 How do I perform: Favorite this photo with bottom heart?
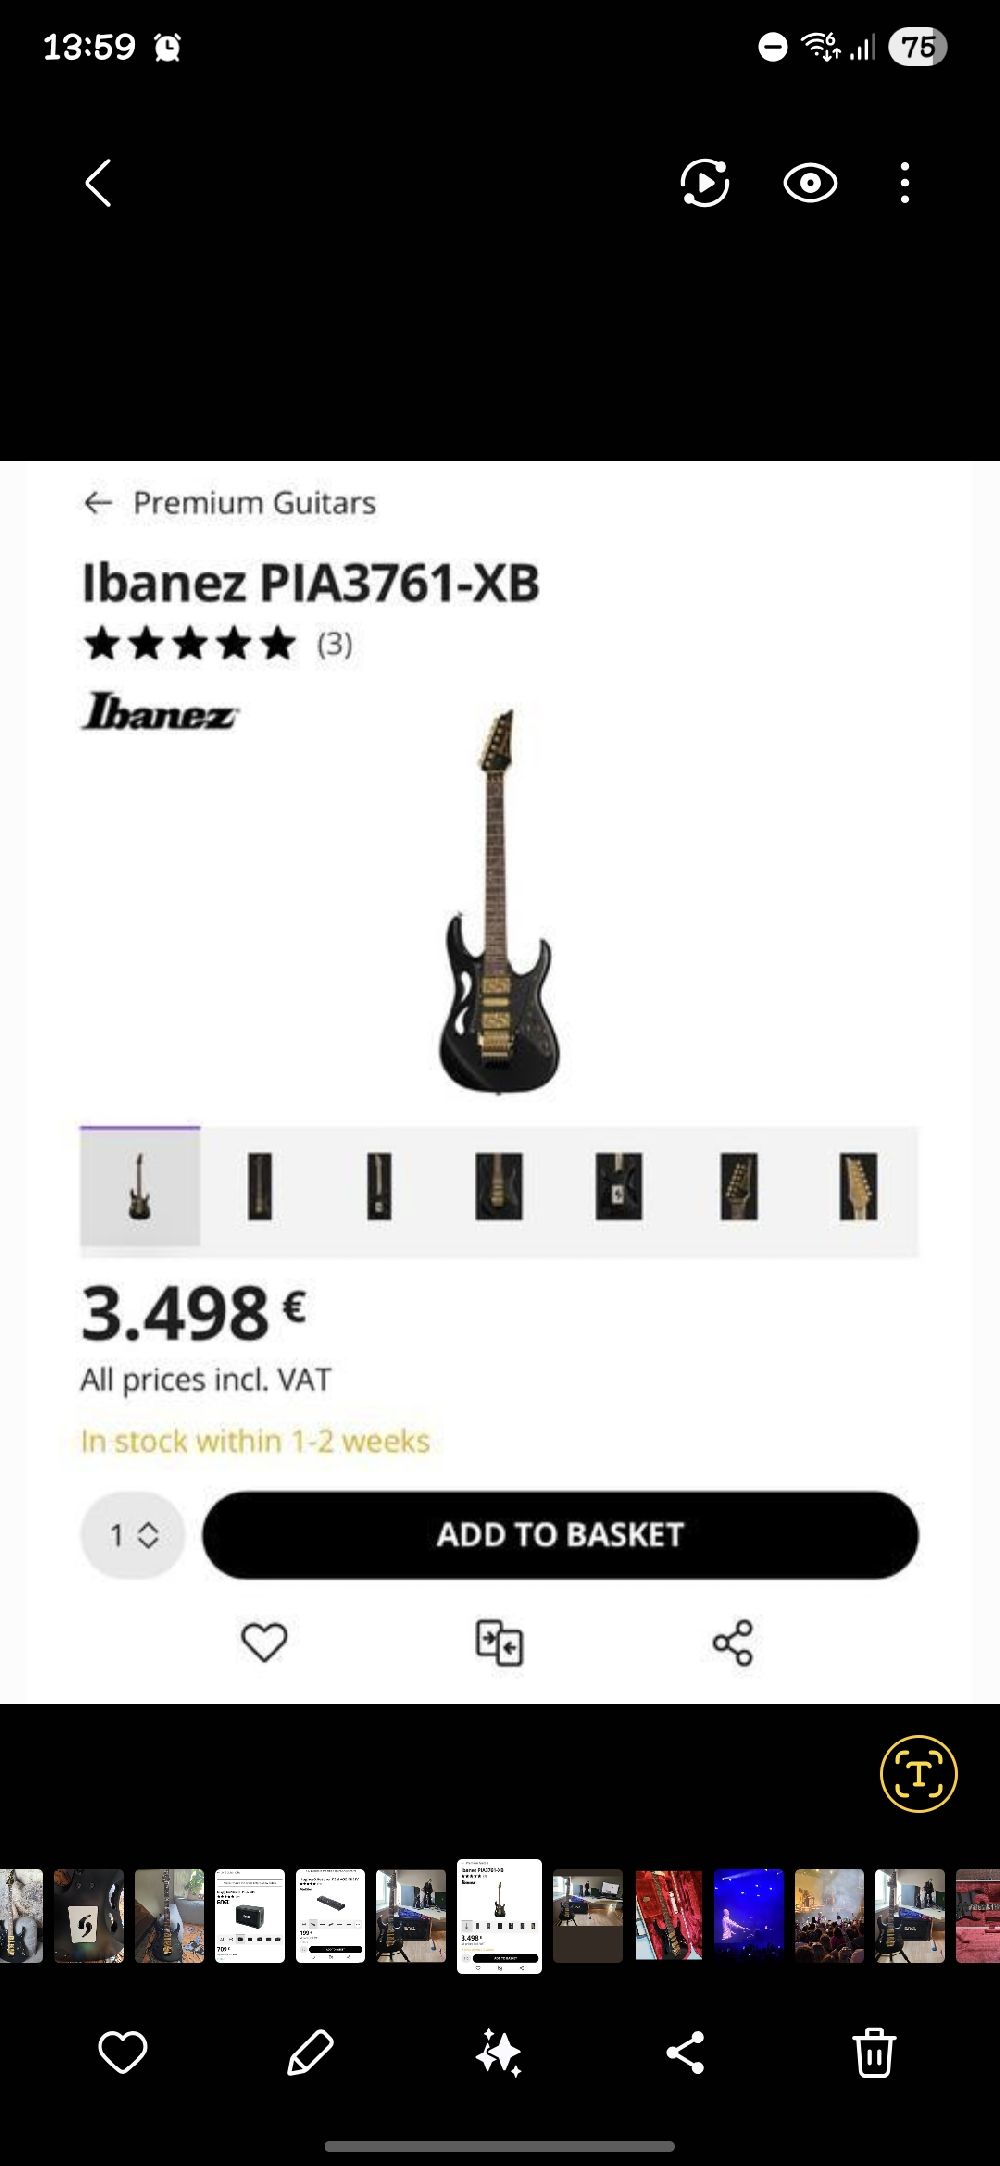(x=123, y=2052)
